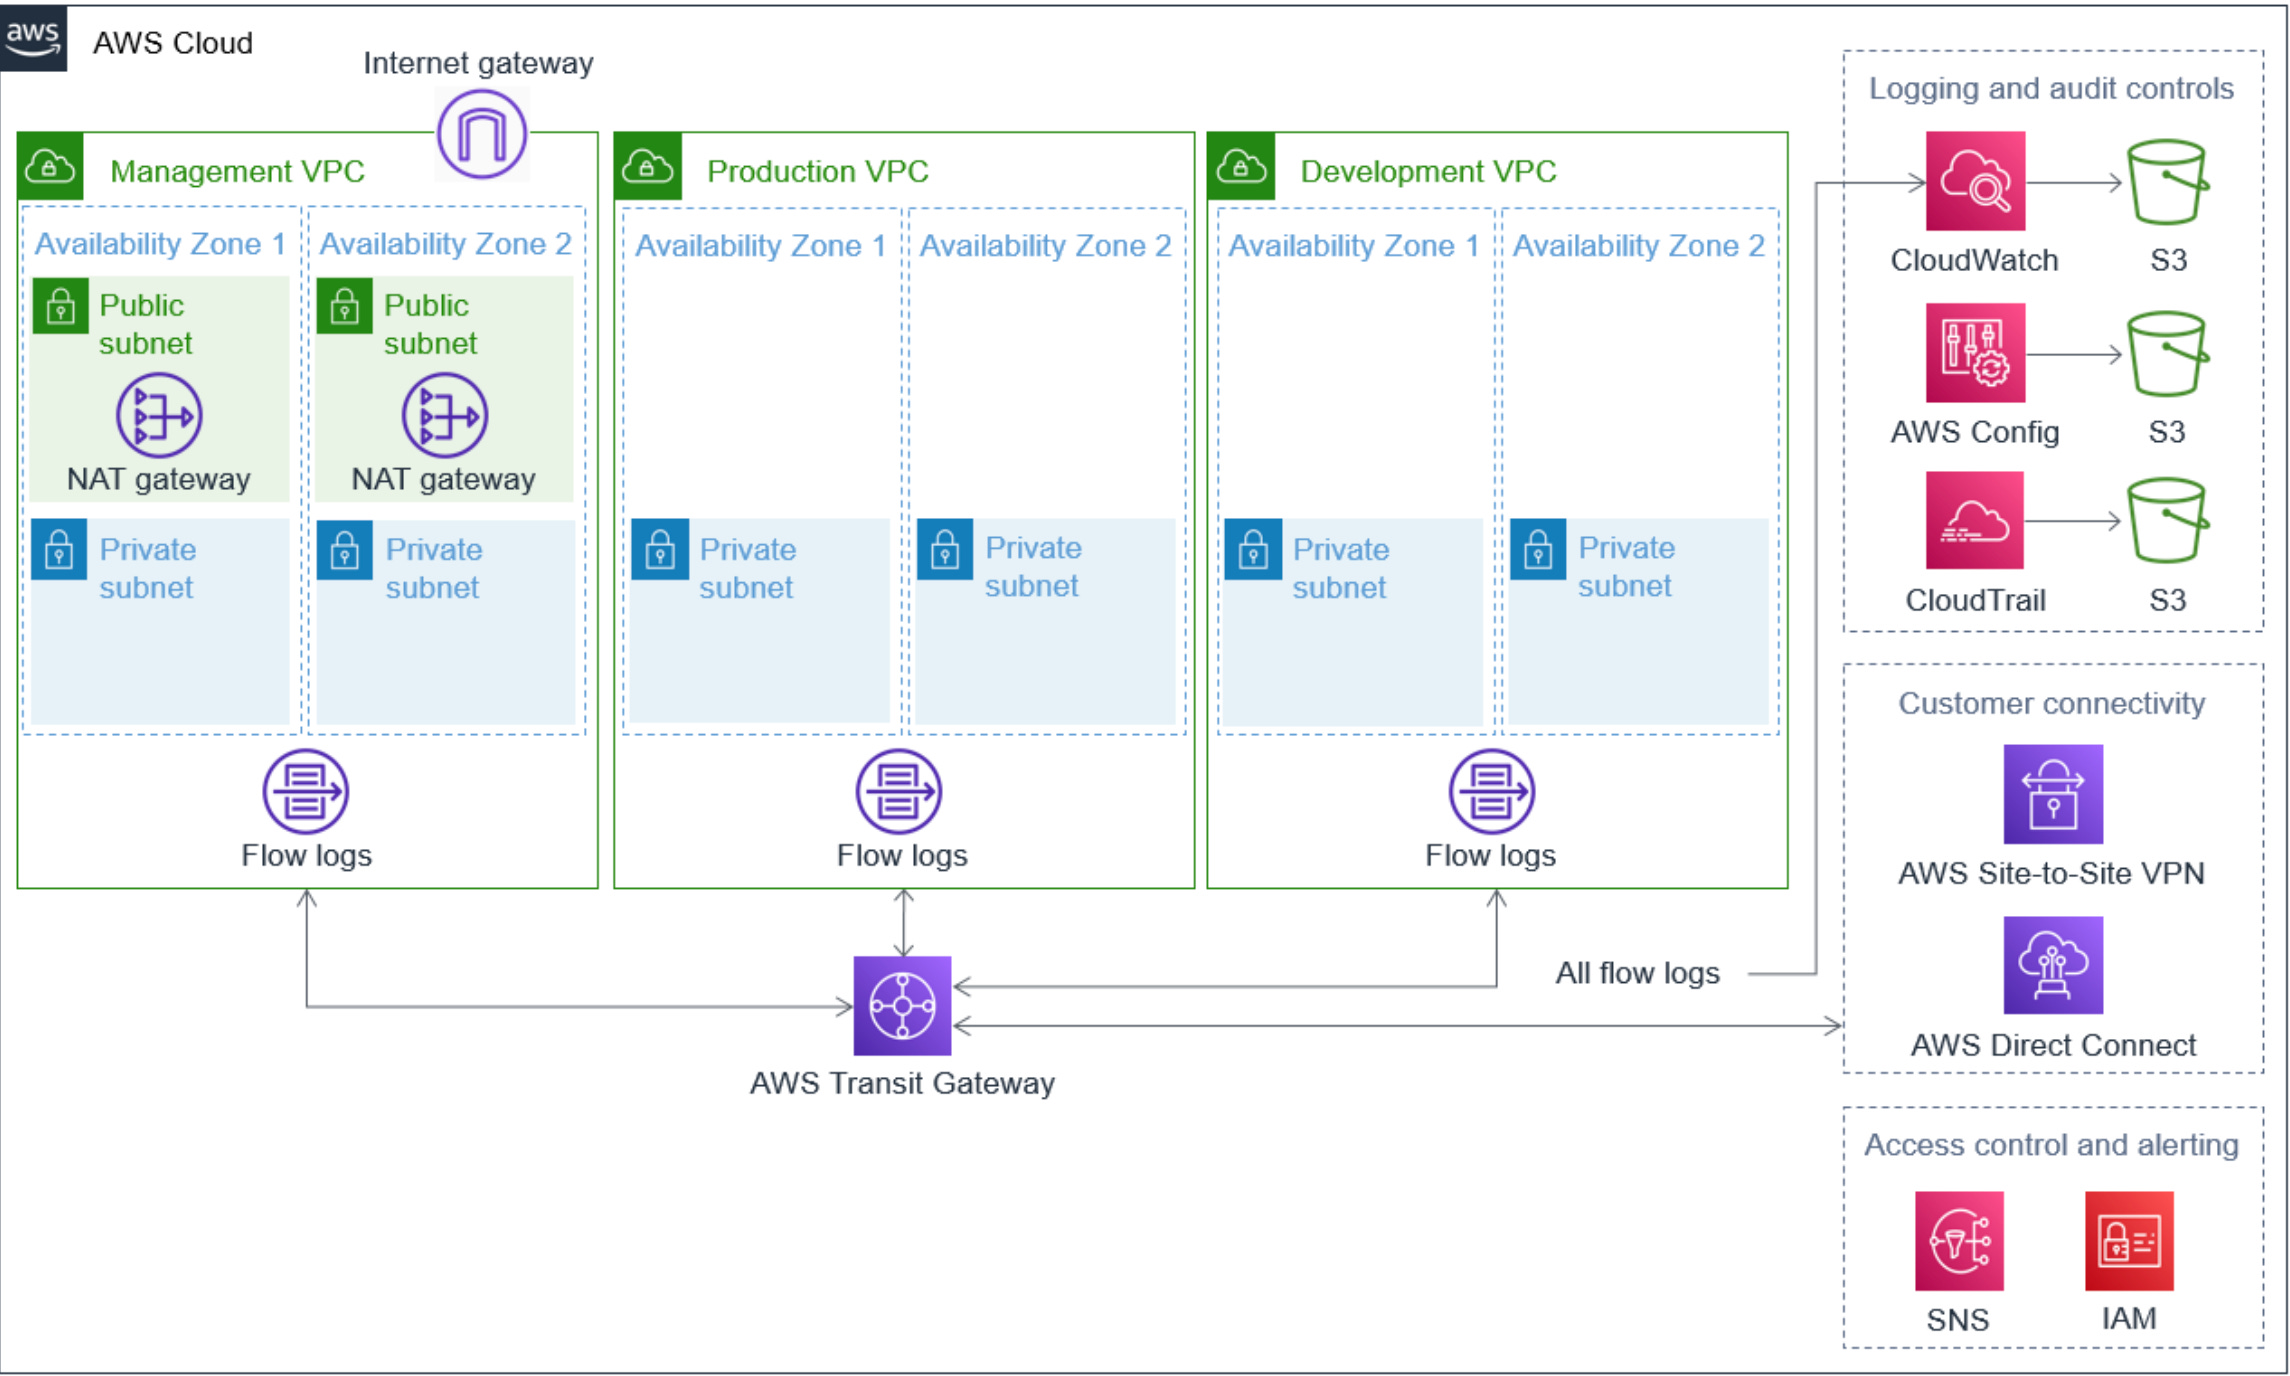
Task: Click the AWS Direct Connect icon
Action: tap(2053, 965)
